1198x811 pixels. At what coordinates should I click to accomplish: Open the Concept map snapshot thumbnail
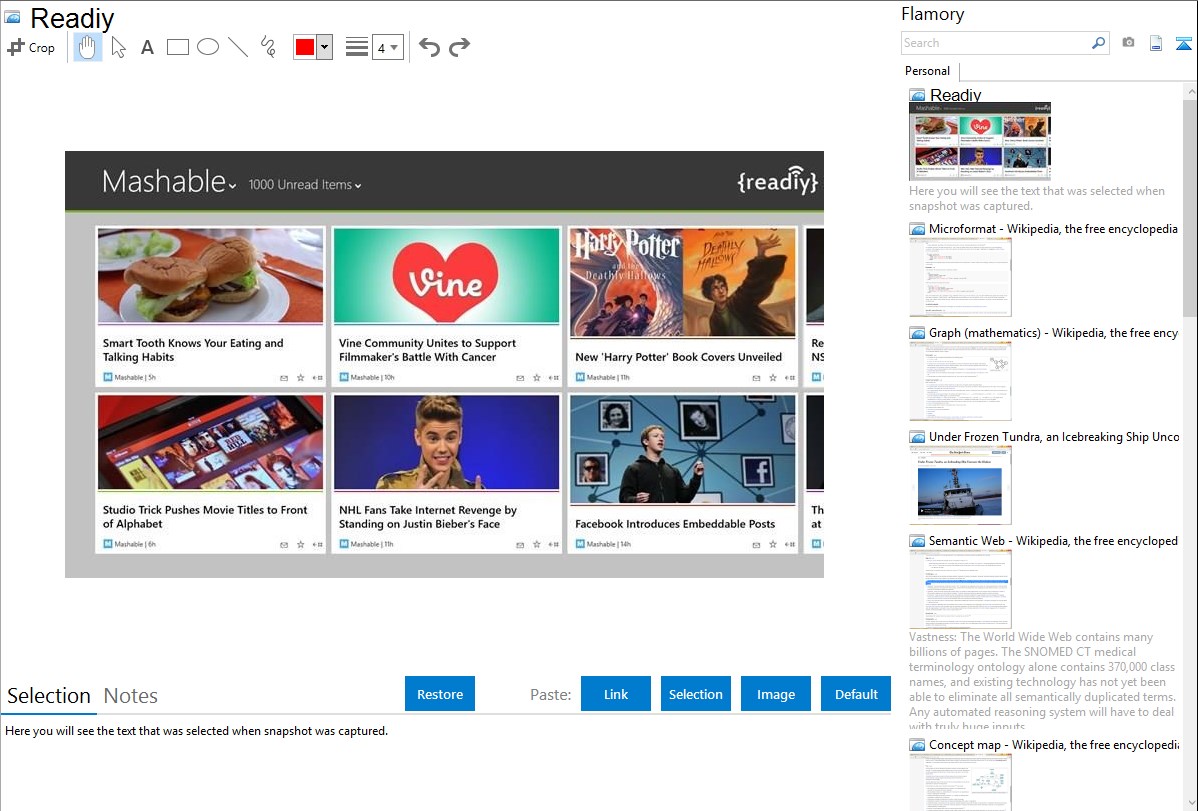960,782
